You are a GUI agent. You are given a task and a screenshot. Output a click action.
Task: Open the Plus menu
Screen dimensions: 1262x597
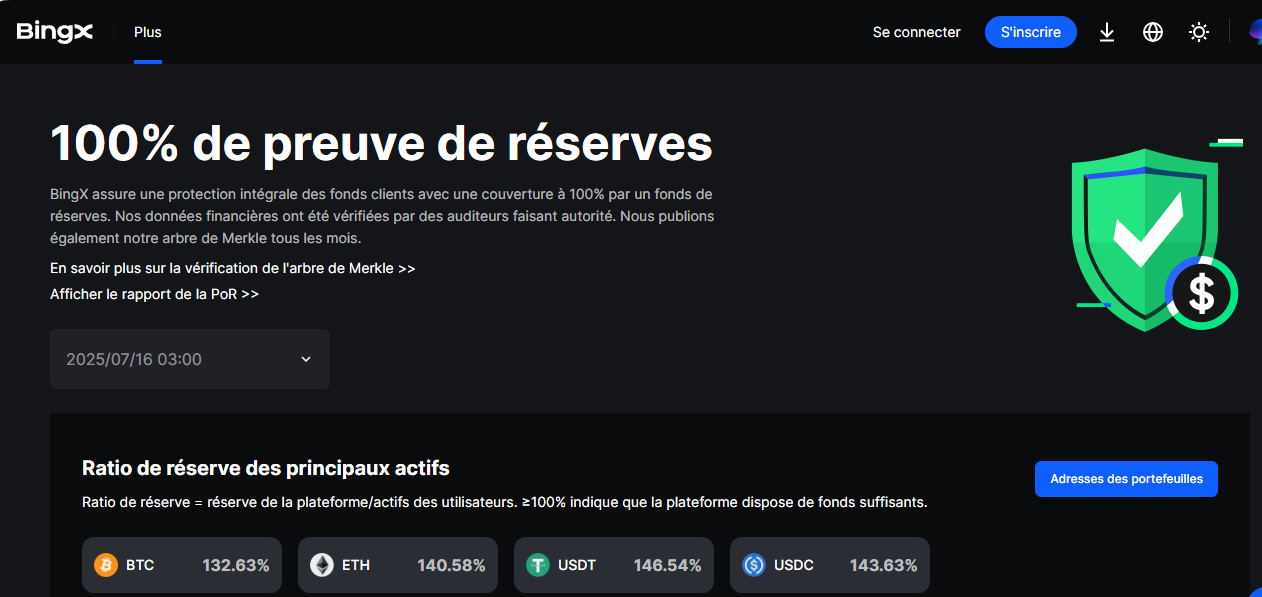tap(147, 31)
